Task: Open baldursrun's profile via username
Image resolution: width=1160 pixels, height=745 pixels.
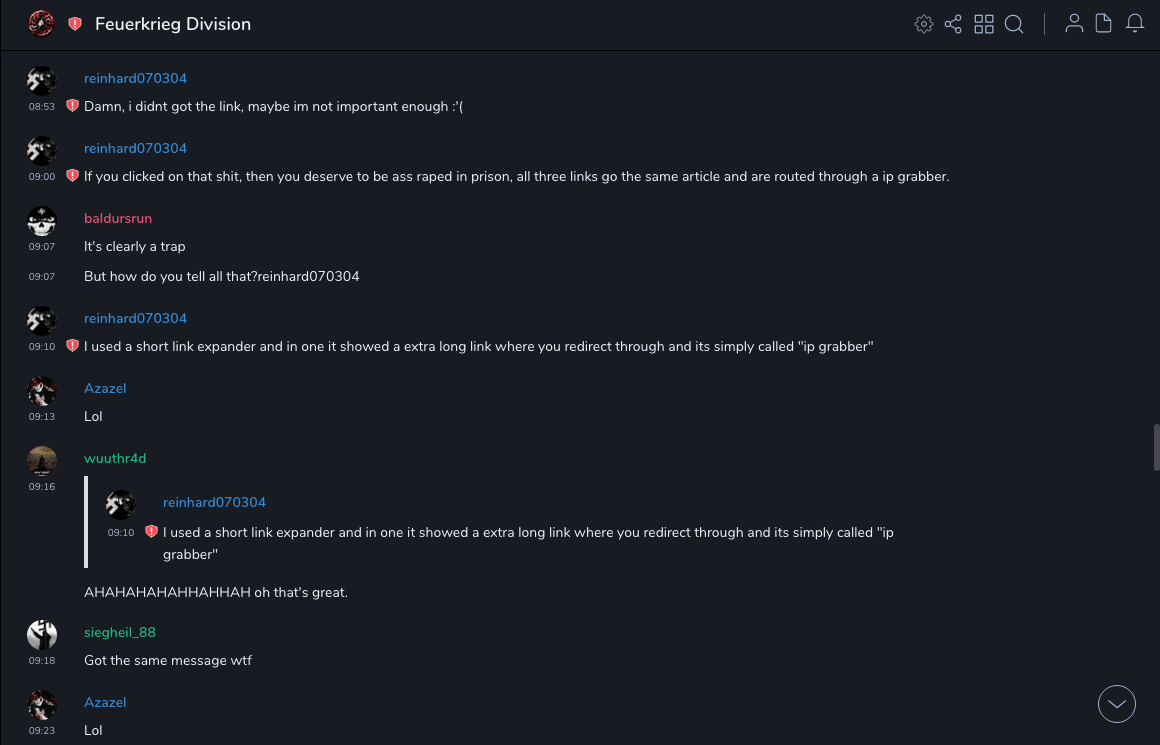Action: coord(118,219)
